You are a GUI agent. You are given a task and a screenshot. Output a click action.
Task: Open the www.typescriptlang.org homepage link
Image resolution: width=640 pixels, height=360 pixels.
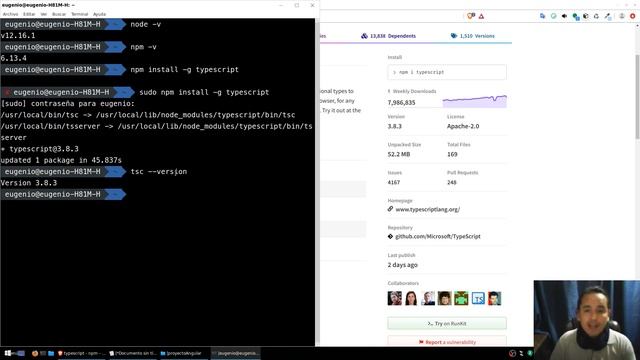[x=427, y=209]
